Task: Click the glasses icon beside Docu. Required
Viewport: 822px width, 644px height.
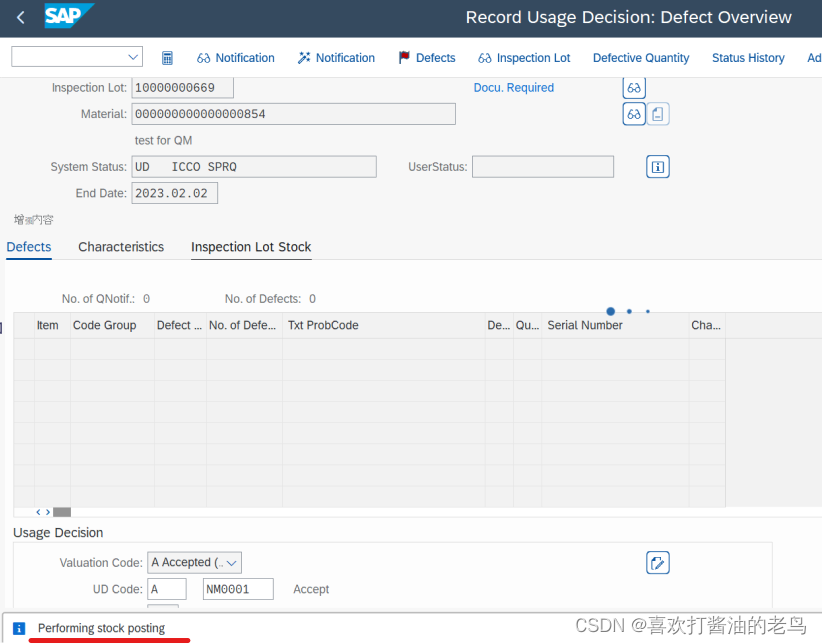Action: click(633, 87)
